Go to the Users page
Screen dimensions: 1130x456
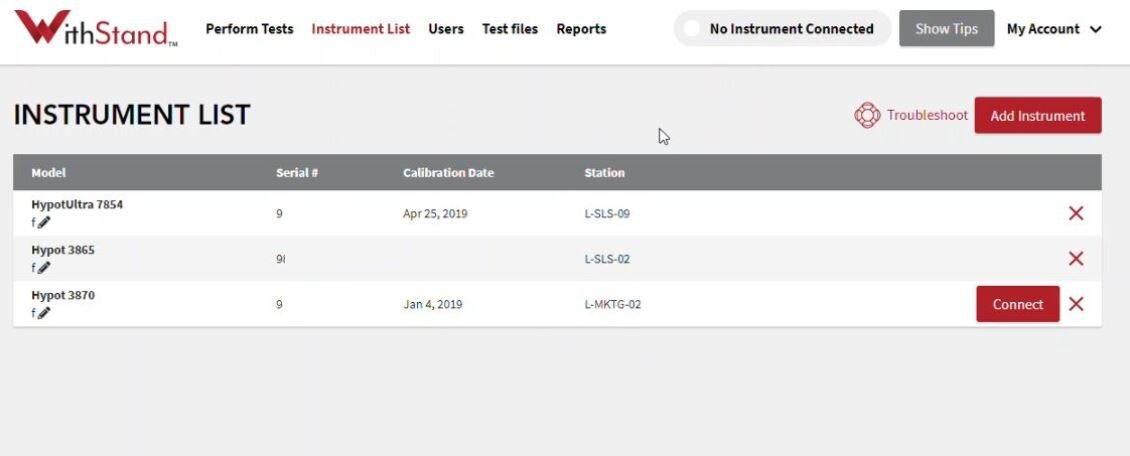click(x=446, y=29)
